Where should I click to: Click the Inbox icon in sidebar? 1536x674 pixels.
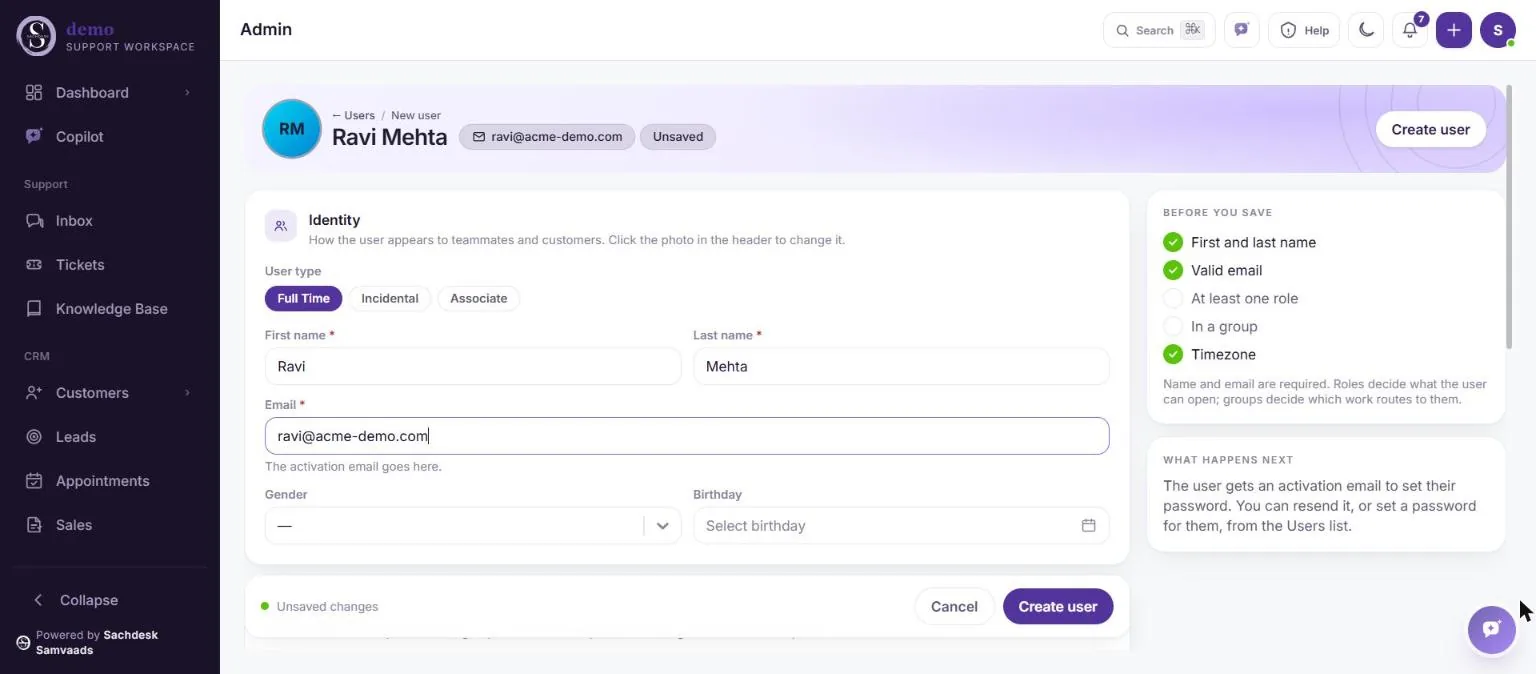(34, 221)
